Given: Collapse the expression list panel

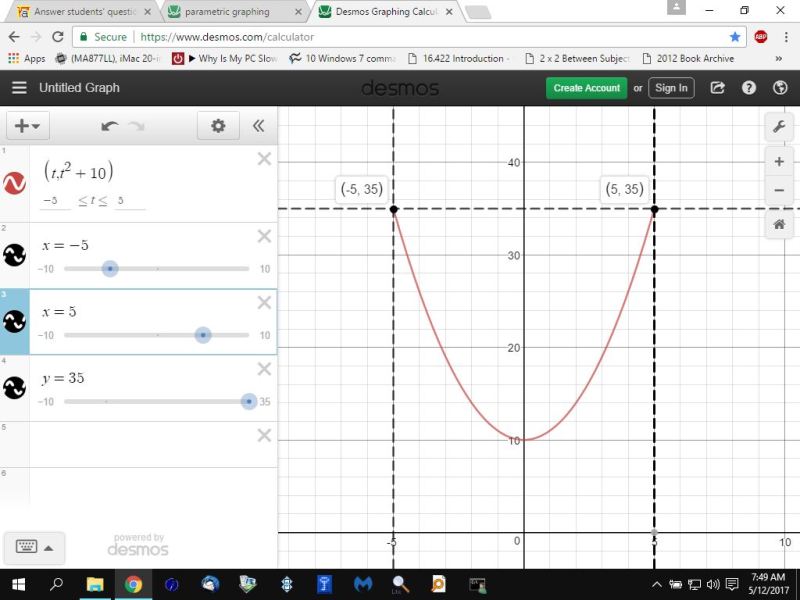Looking at the screenshot, I should pyautogui.click(x=259, y=126).
